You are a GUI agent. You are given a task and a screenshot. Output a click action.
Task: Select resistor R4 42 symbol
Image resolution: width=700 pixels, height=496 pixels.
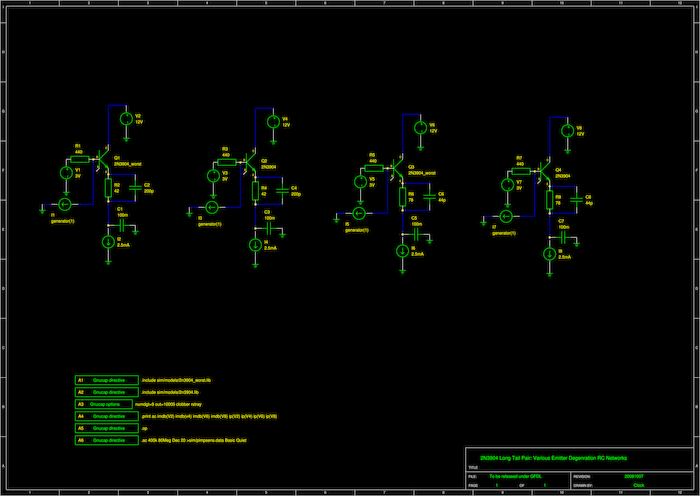(255, 191)
